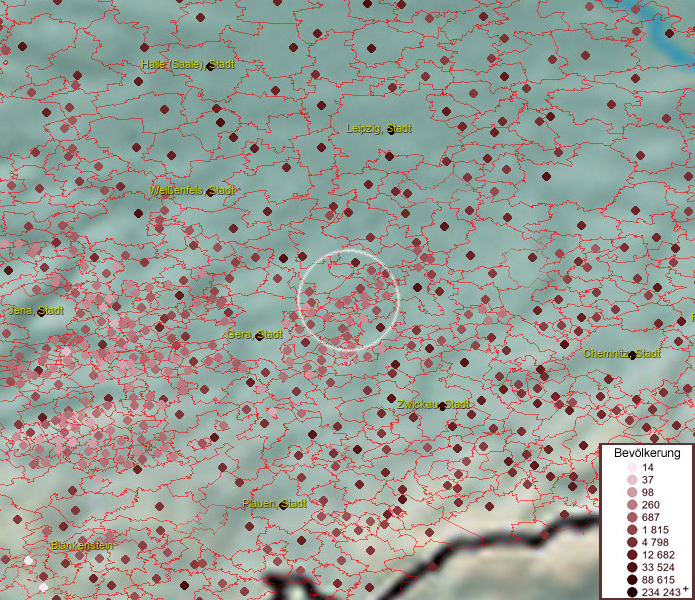Click the Leipzig, Stadt map label
The image size is (695, 600).
click(379, 129)
